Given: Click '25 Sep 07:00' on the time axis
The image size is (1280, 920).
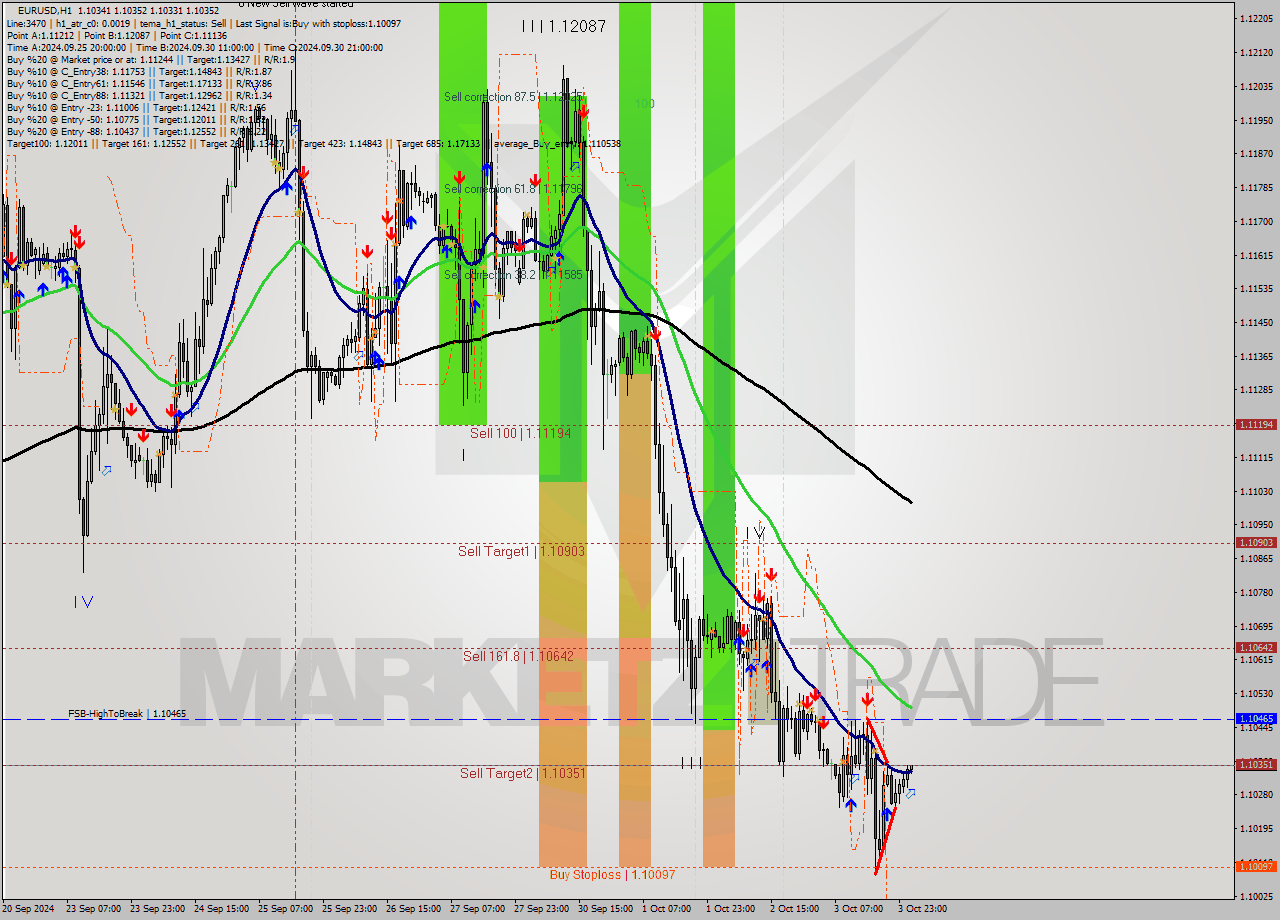Looking at the screenshot, I should pos(285,909).
